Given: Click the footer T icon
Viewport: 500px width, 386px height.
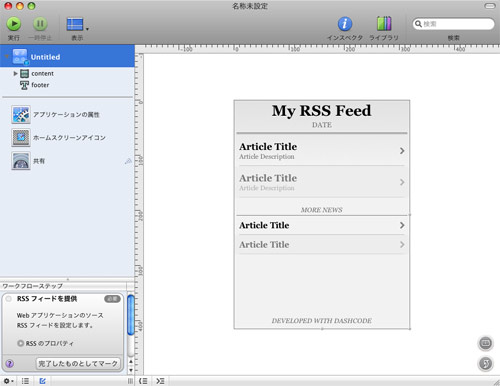Looking at the screenshot, I should tap(24, 85).
